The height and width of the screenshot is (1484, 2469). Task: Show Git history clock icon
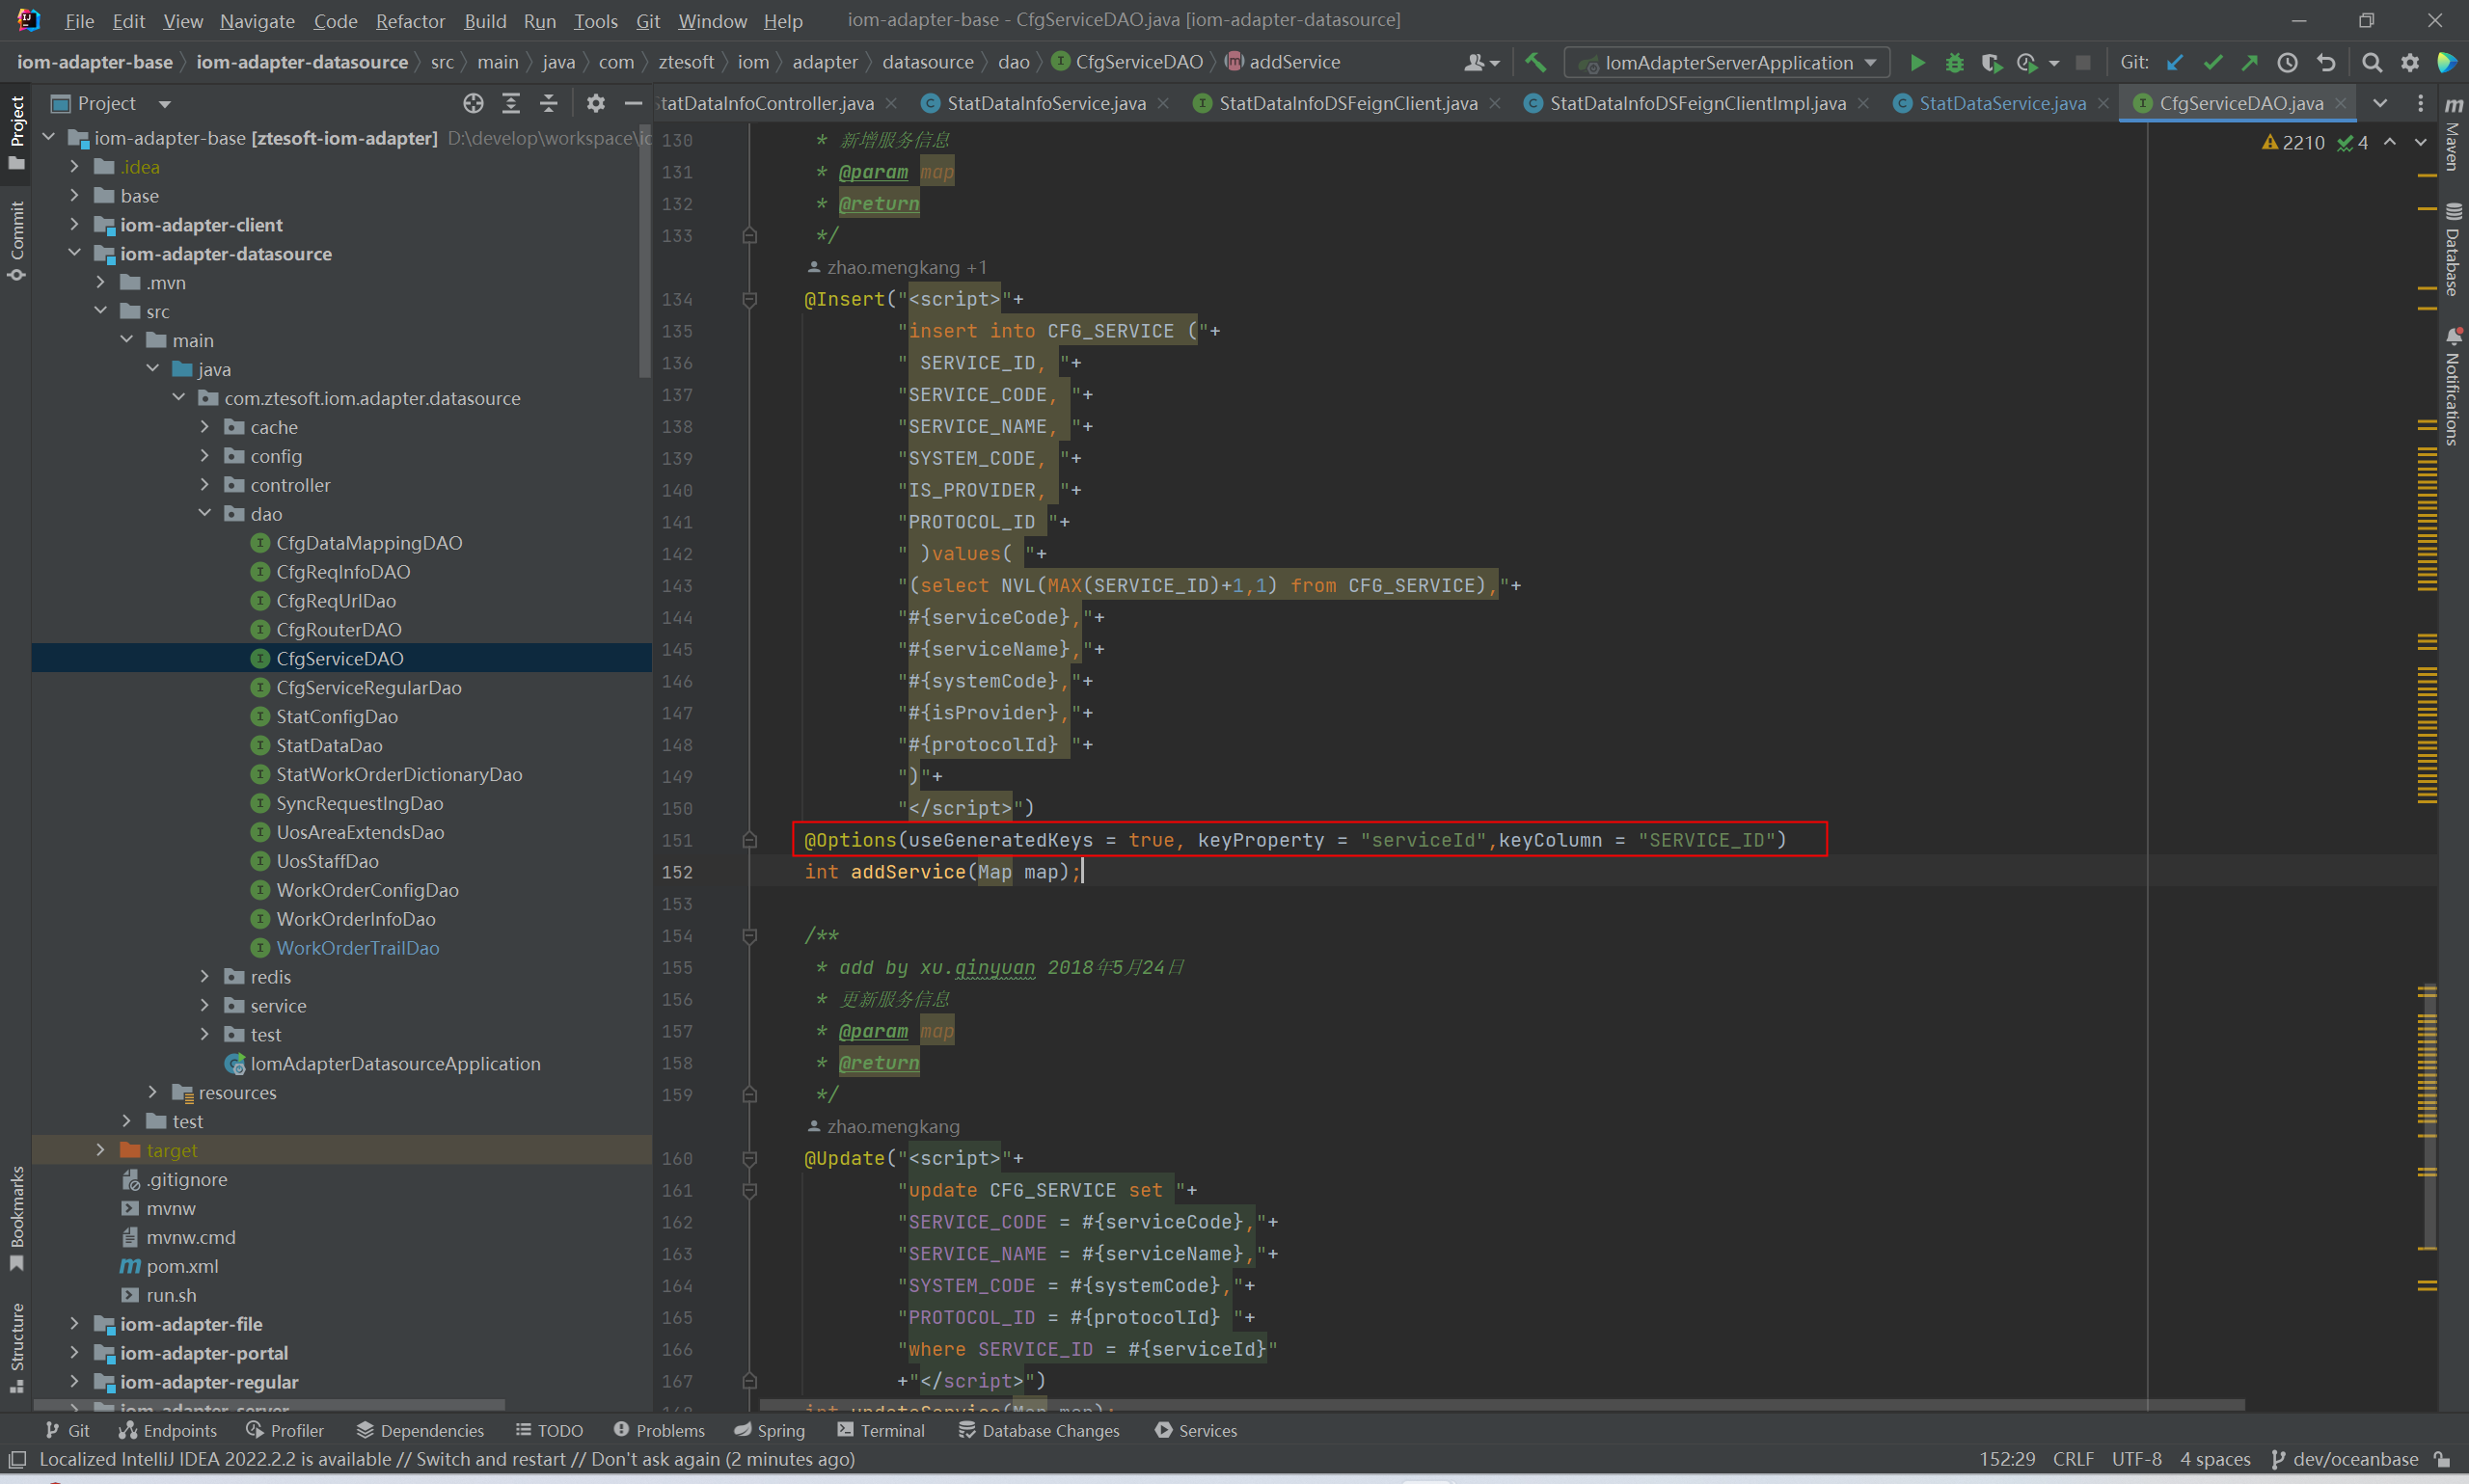2287,62
